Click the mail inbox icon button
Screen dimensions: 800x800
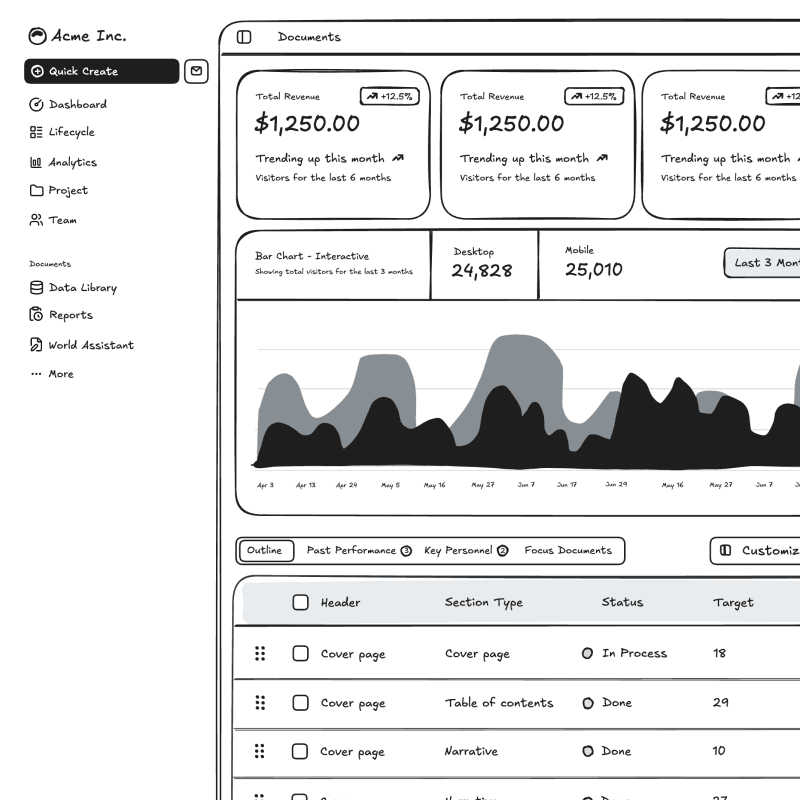point(196,71)
